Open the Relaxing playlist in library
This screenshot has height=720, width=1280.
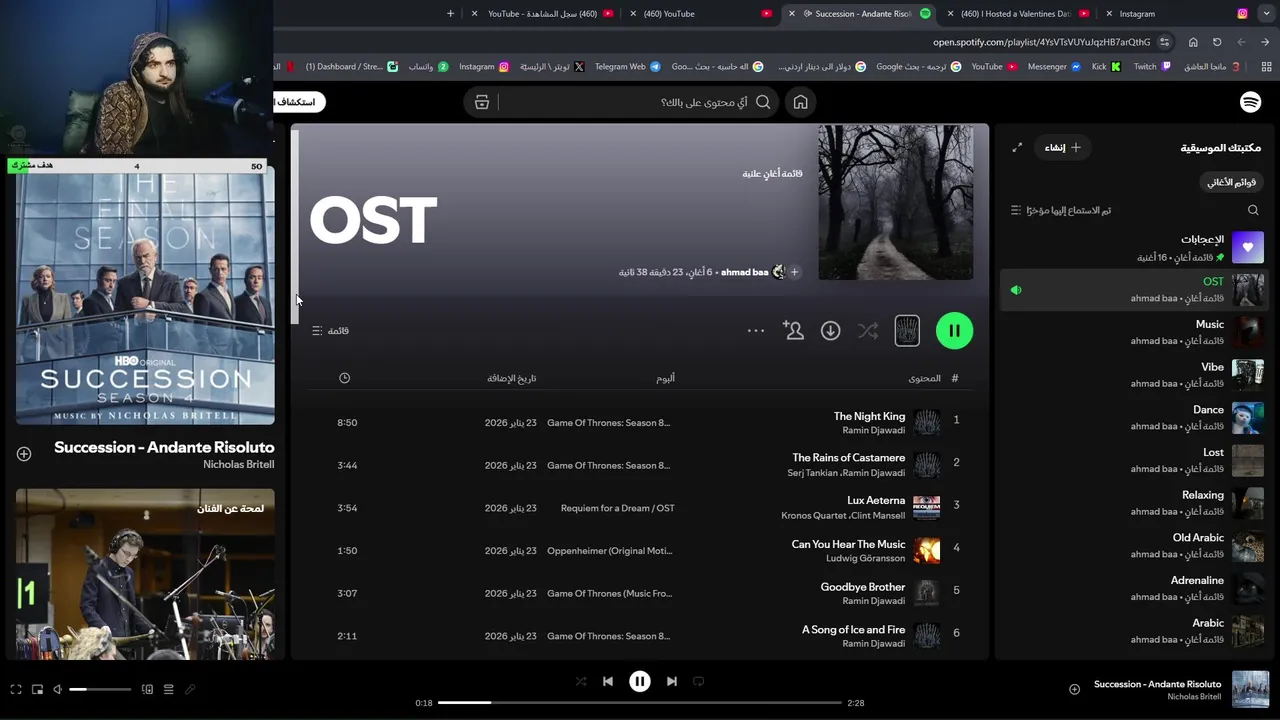(1134, 503)
